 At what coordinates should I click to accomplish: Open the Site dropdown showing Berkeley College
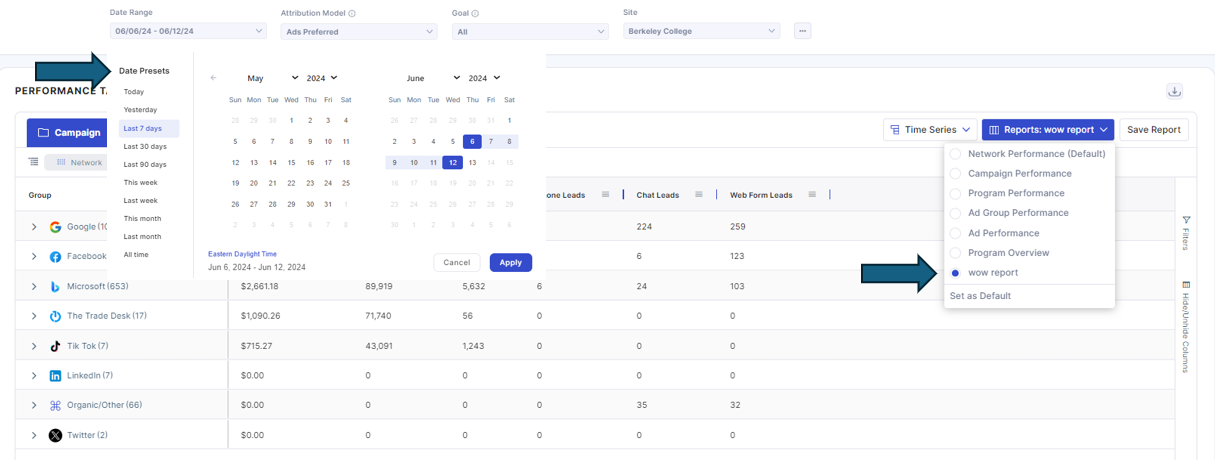point(701,31)
